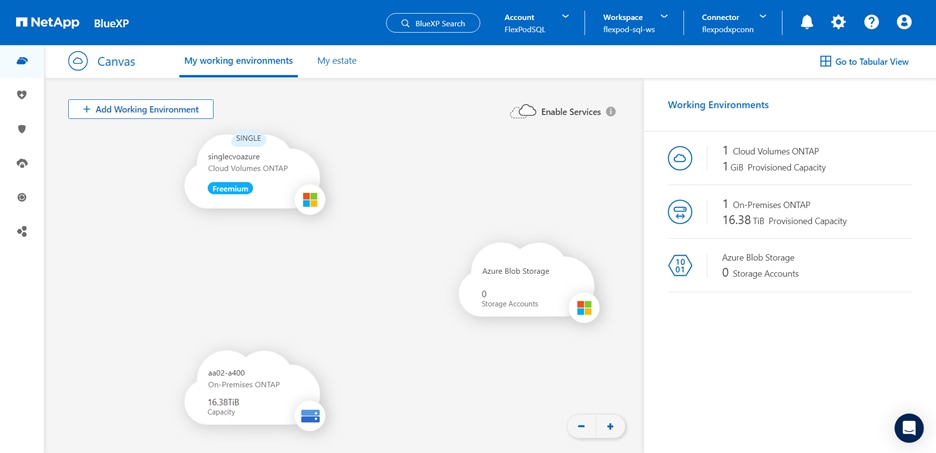
Task: Click the Cloud Volumes ONTAP panel icon
Action: pos(682,159)
